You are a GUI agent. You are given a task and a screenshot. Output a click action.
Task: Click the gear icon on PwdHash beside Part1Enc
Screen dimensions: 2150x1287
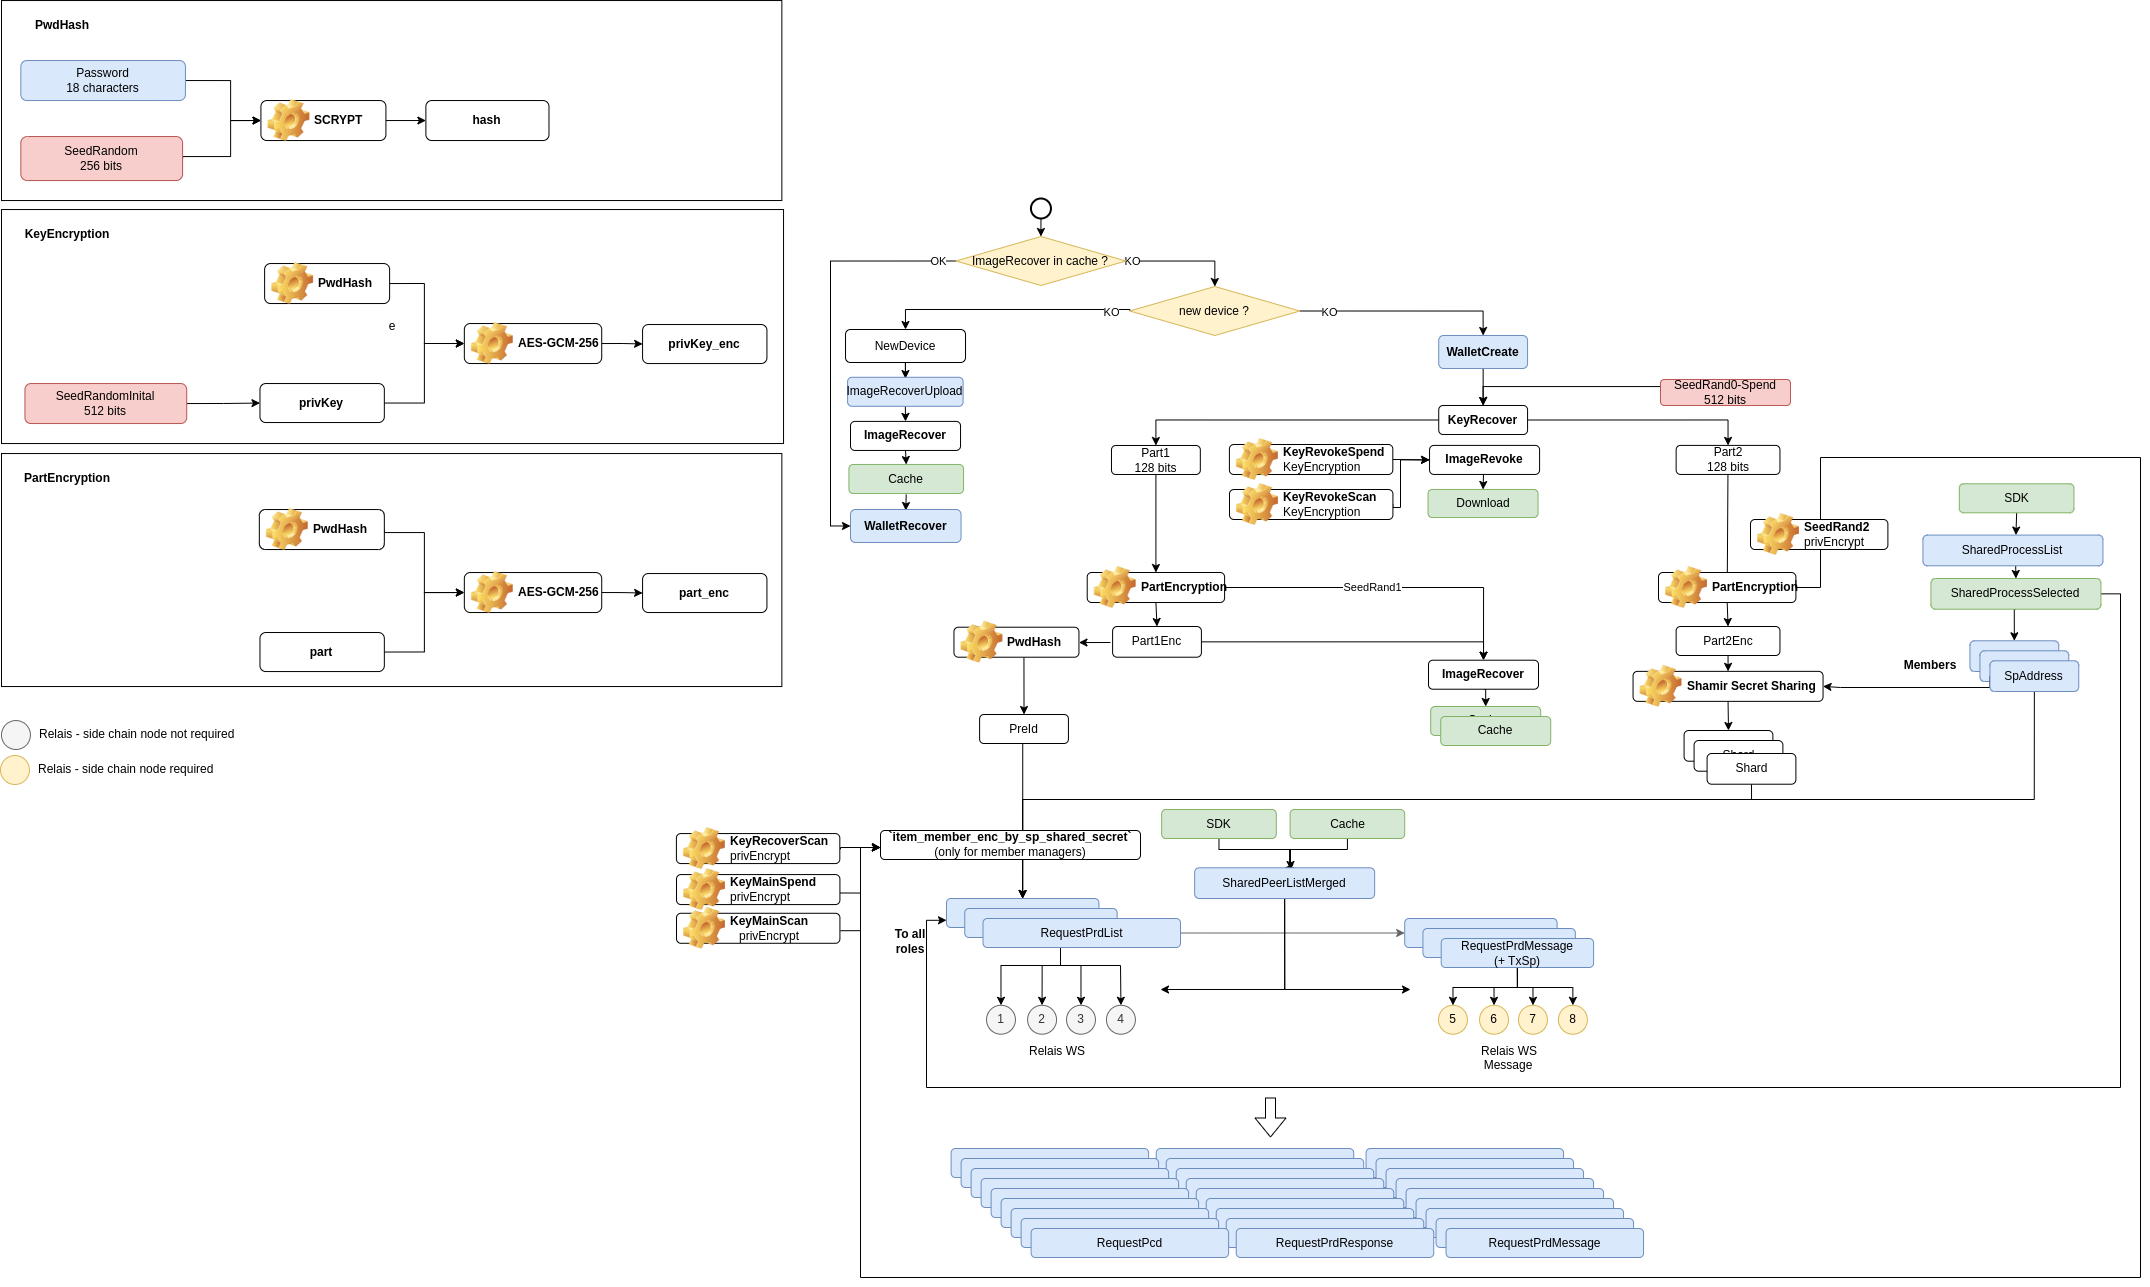981,642
